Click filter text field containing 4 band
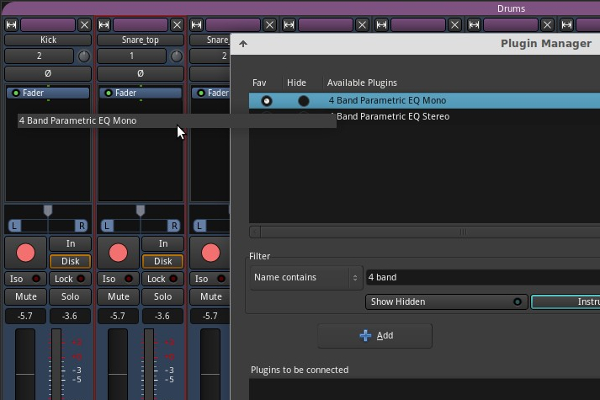This screenshot has width=600, height=400. tap(483, 278)
